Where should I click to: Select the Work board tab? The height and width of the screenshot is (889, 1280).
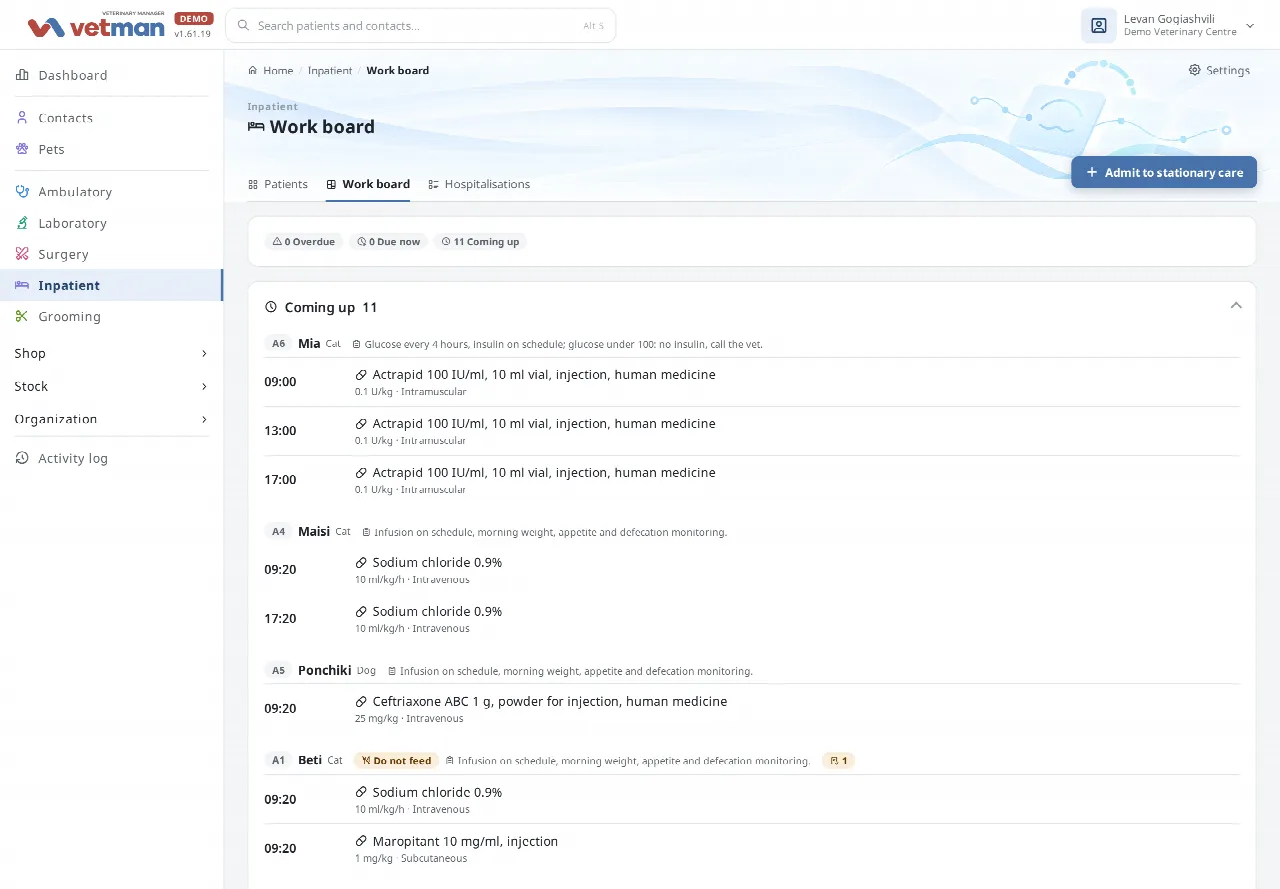pos(368,184)
